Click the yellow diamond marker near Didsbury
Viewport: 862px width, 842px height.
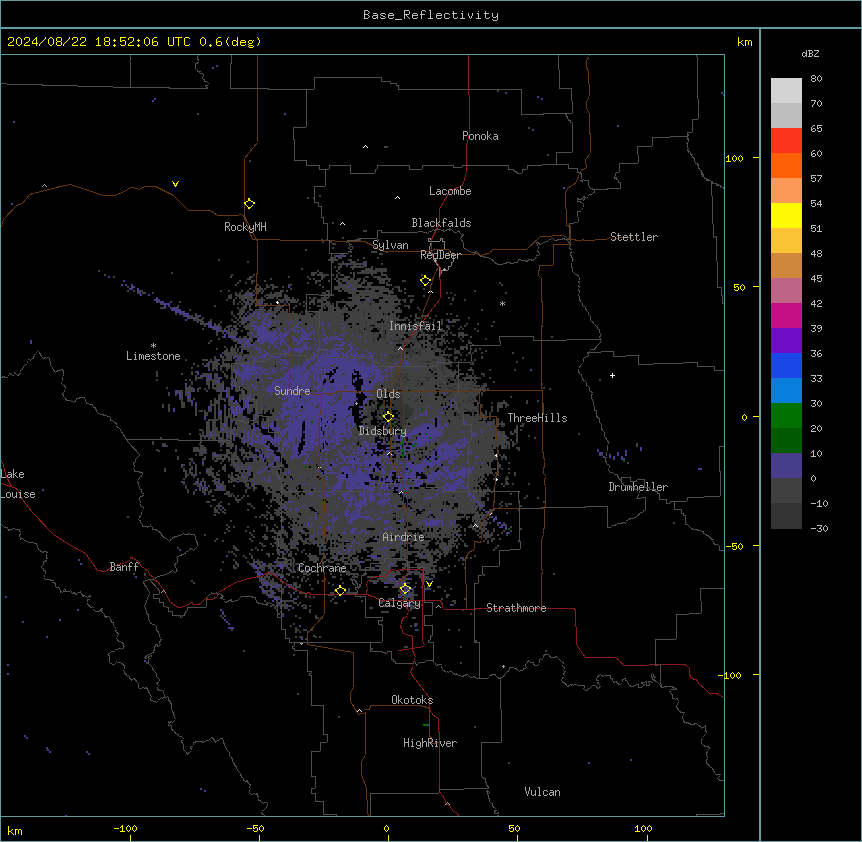[388, 417]
